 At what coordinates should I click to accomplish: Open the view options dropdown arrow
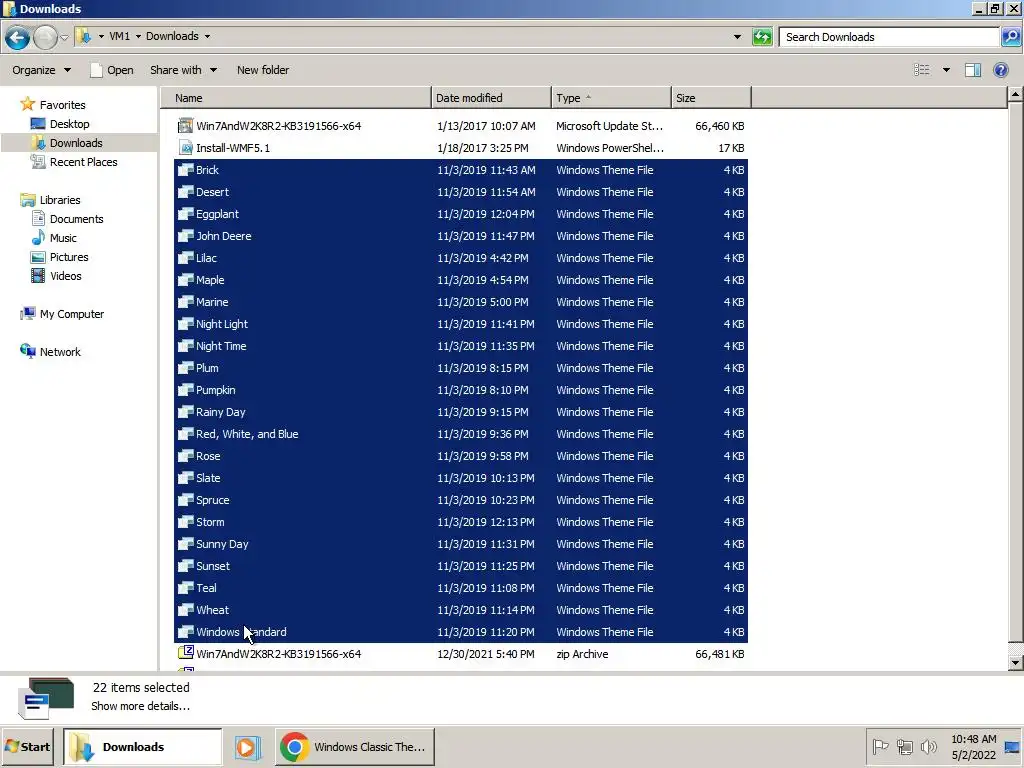point(946,70)
